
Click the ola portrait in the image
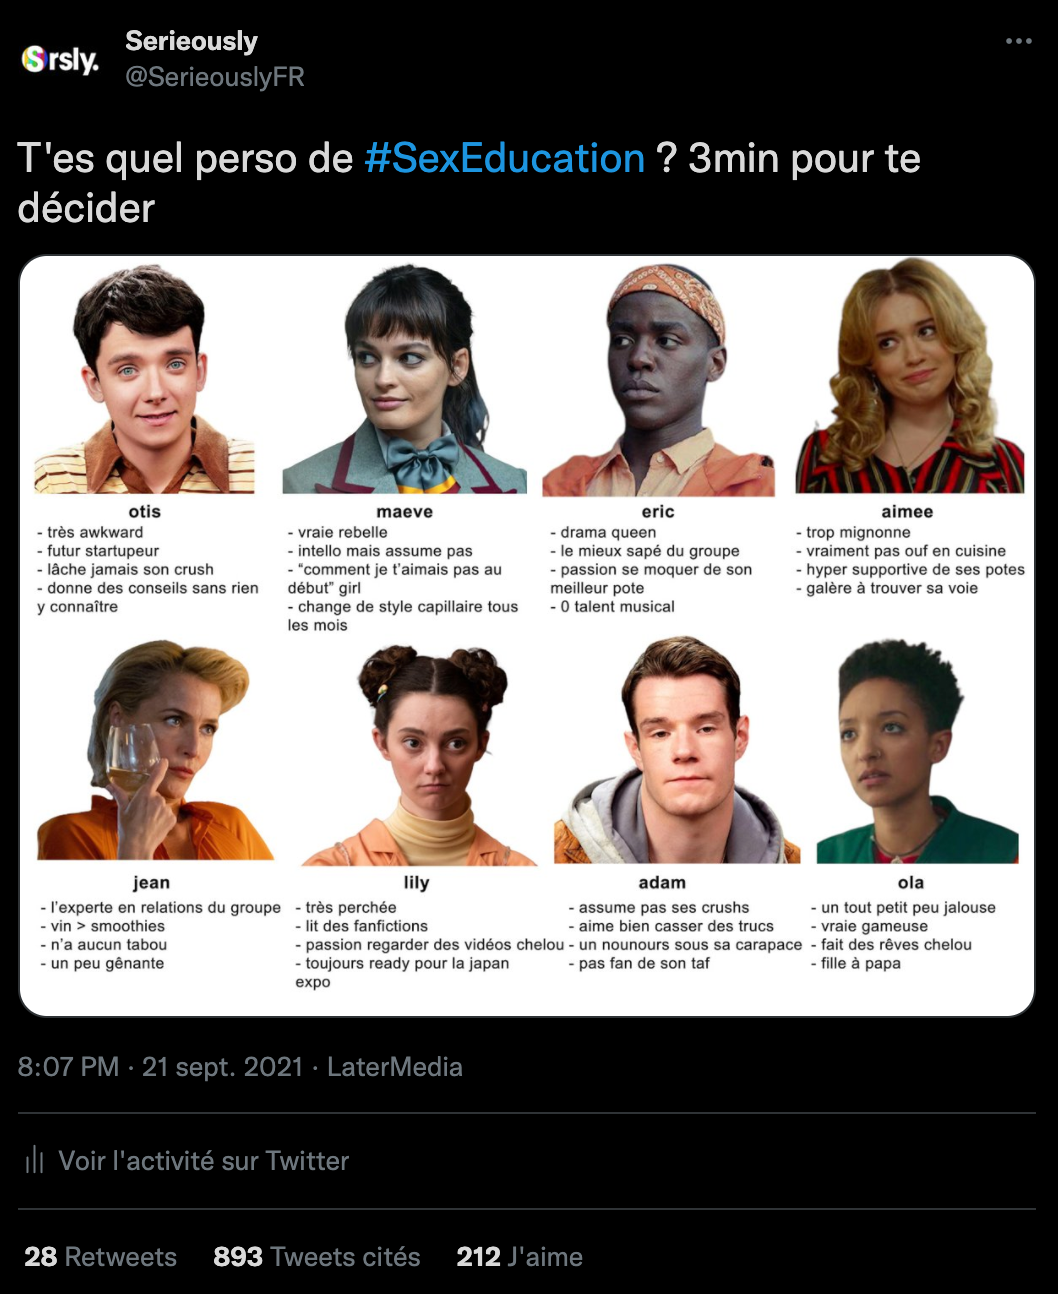(917, 751)
